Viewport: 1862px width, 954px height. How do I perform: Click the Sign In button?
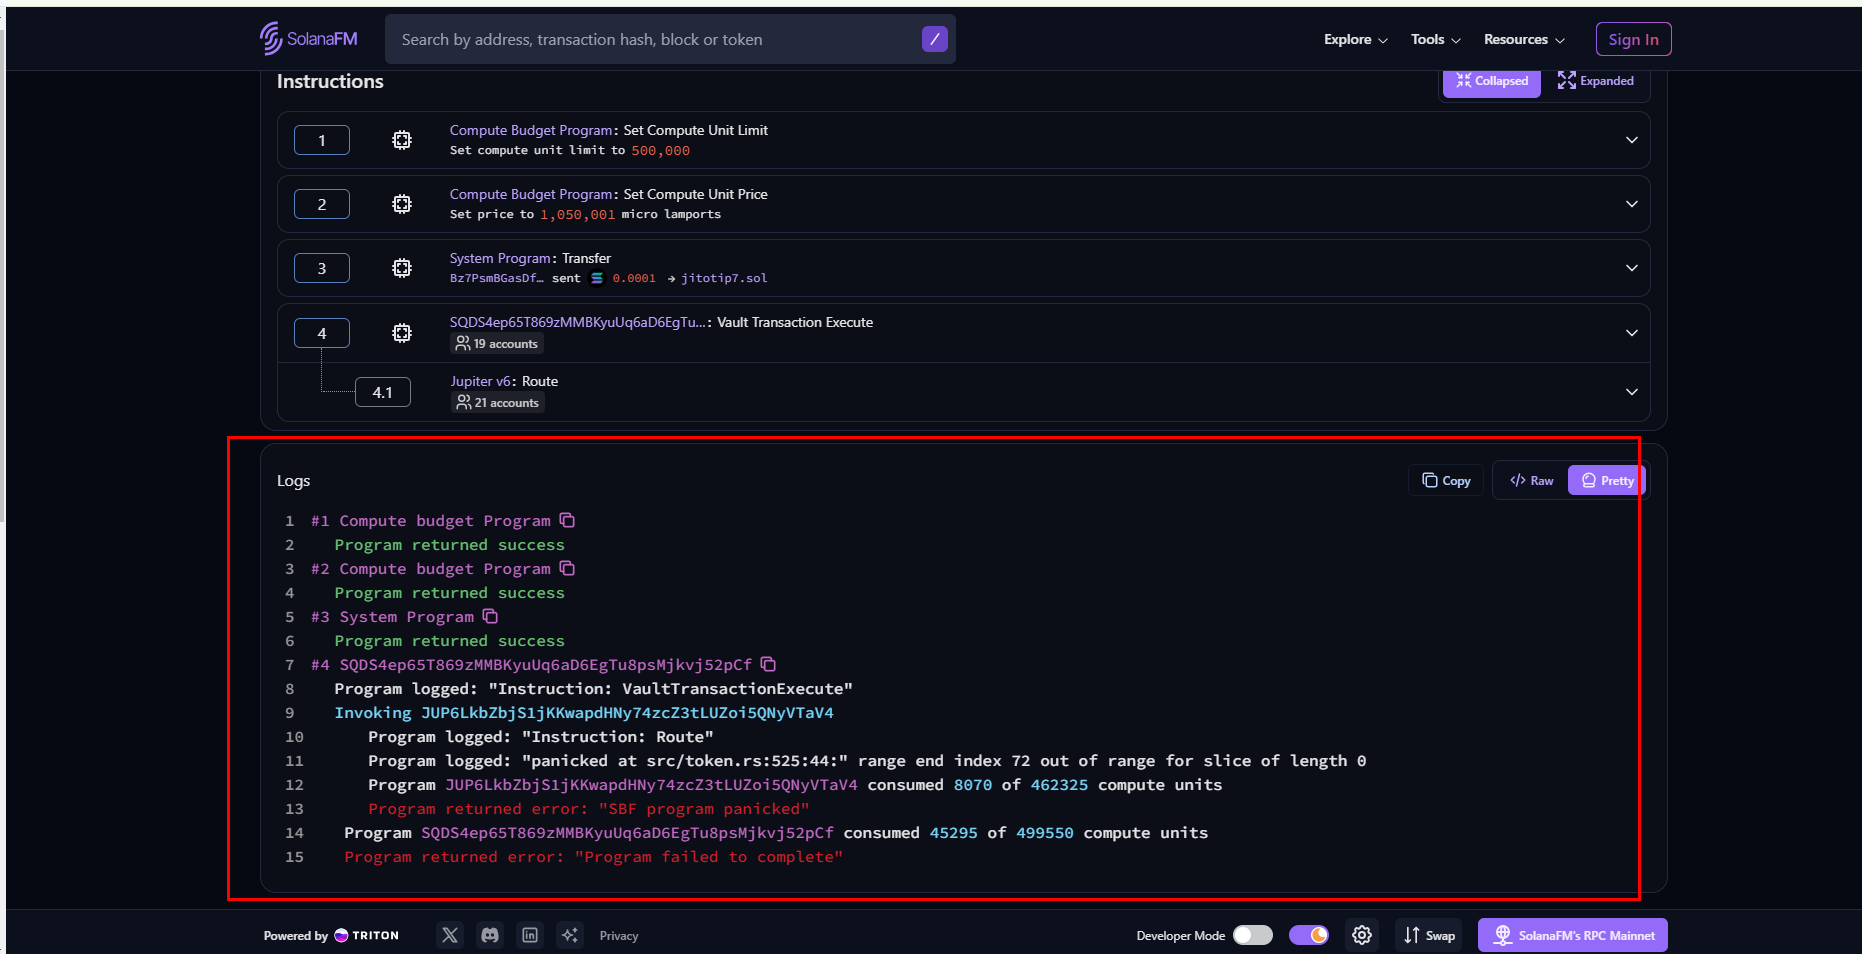(x=1633, y=39)
